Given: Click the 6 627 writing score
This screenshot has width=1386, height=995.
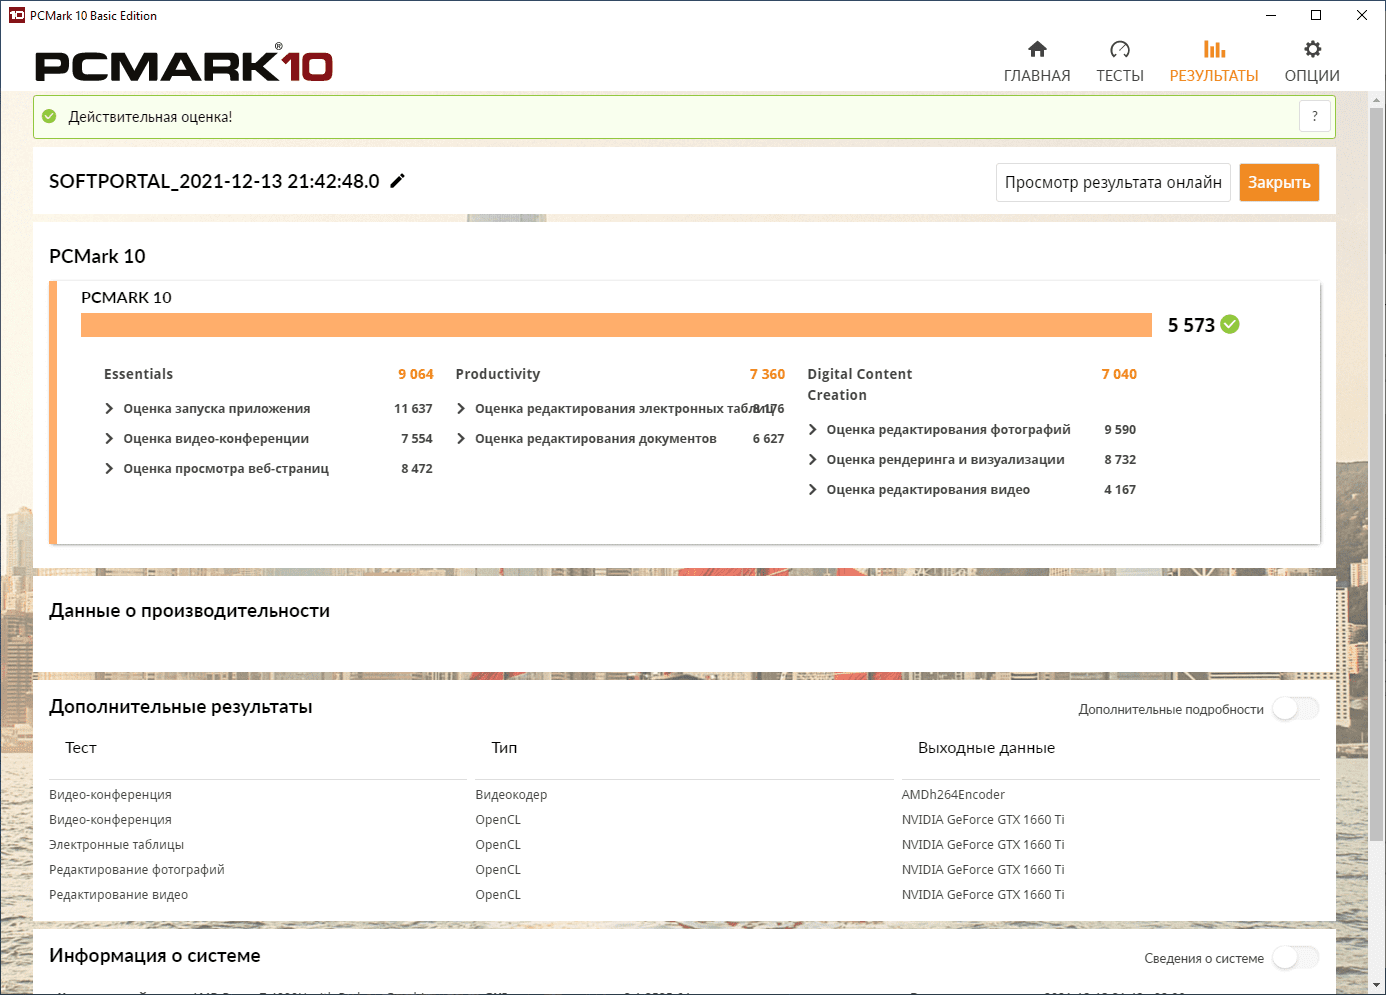Looking at the screenshot, I should coord(768,439).
